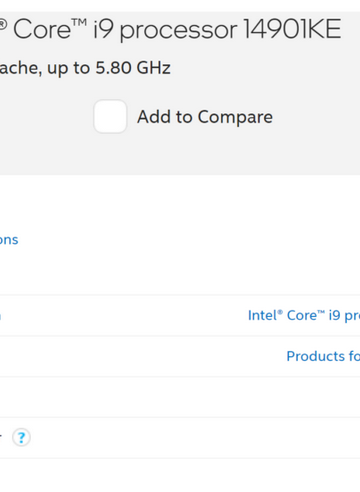Viewport: 360px width, 492px height.
Task: Click the 'ache,' cache text in subtitle
Action: point(21,68)
